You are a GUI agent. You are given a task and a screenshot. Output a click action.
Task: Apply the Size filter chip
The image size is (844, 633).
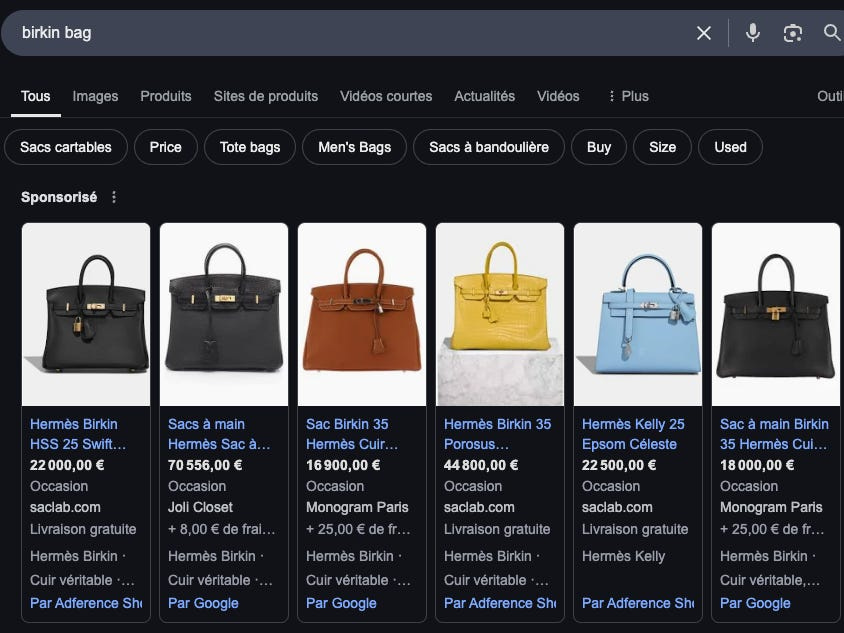pyautogui.click(x=663, y=147)
